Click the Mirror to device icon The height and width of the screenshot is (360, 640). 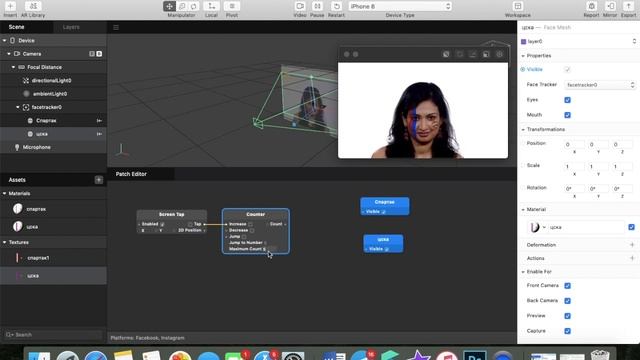[611, 6]
